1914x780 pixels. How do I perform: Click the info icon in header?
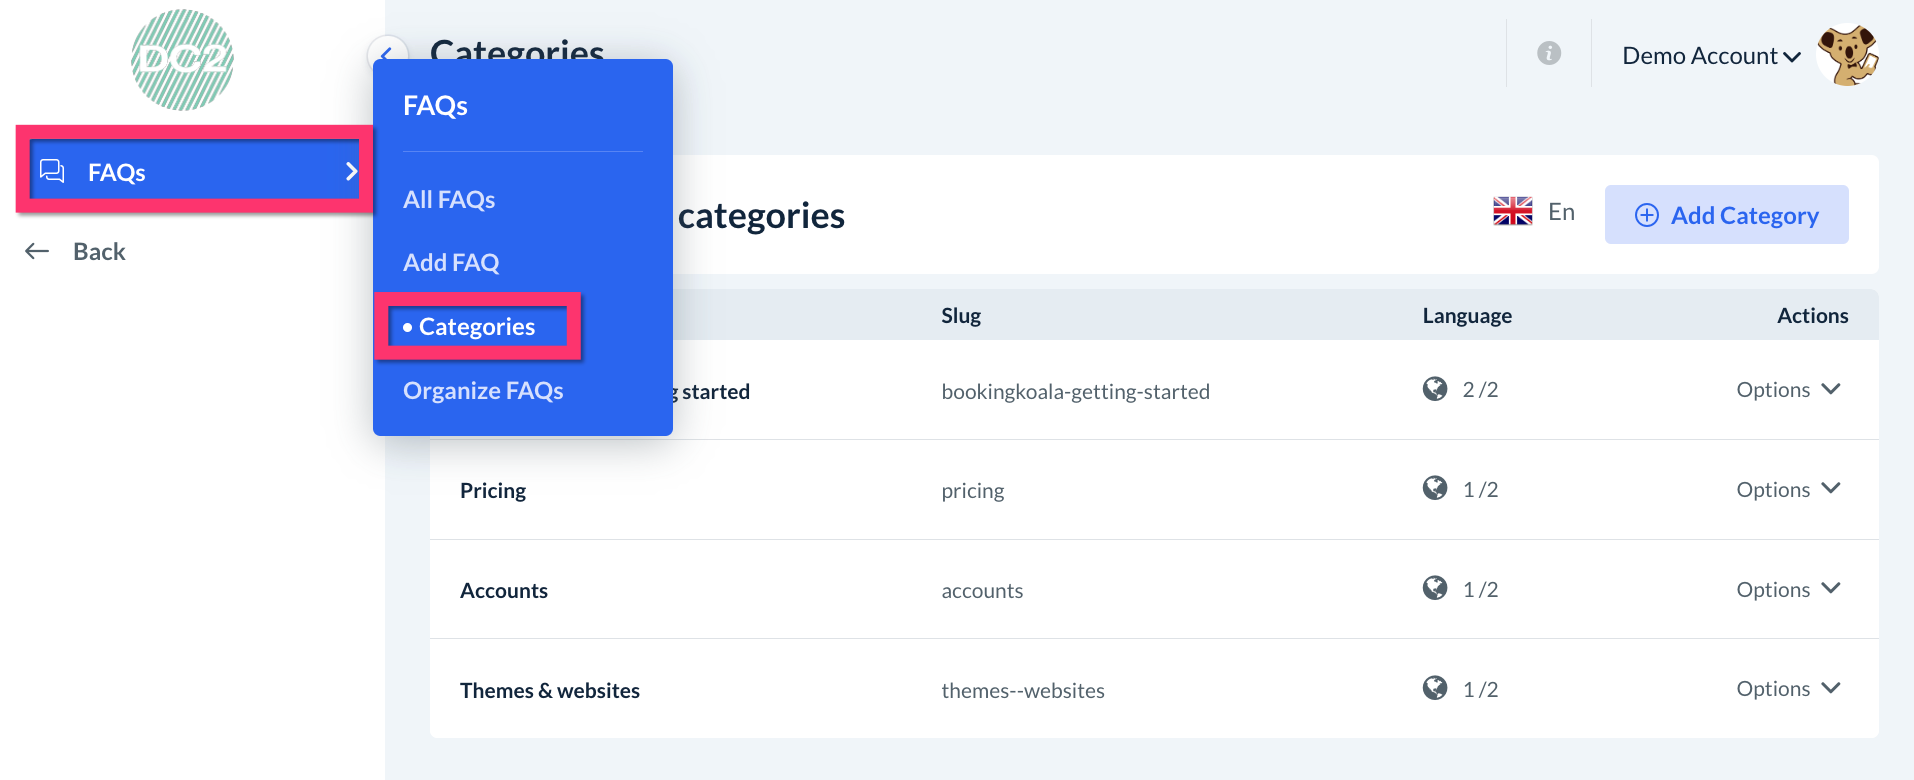[1548, 54]
